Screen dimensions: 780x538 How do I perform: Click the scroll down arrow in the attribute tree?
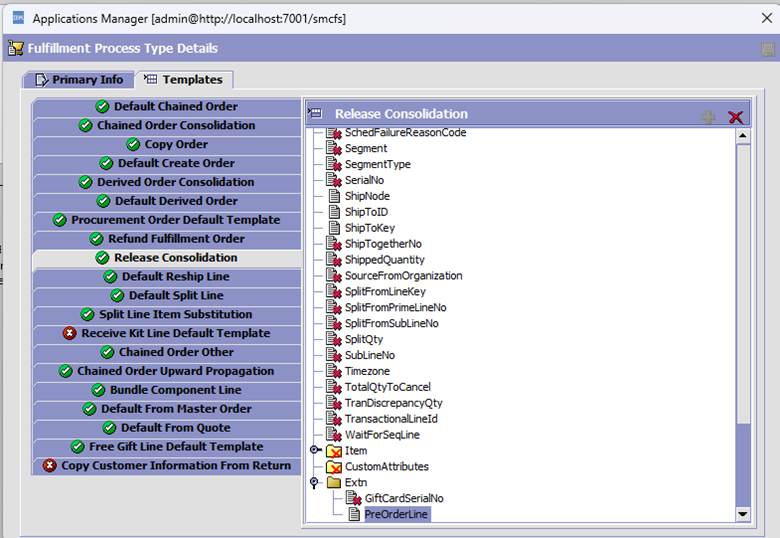click(x=742, y=513)
